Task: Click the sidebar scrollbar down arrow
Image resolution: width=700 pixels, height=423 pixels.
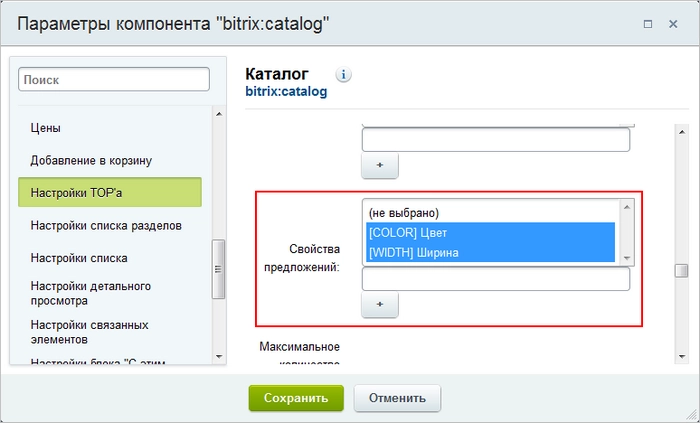Action: tap(219, 357)
